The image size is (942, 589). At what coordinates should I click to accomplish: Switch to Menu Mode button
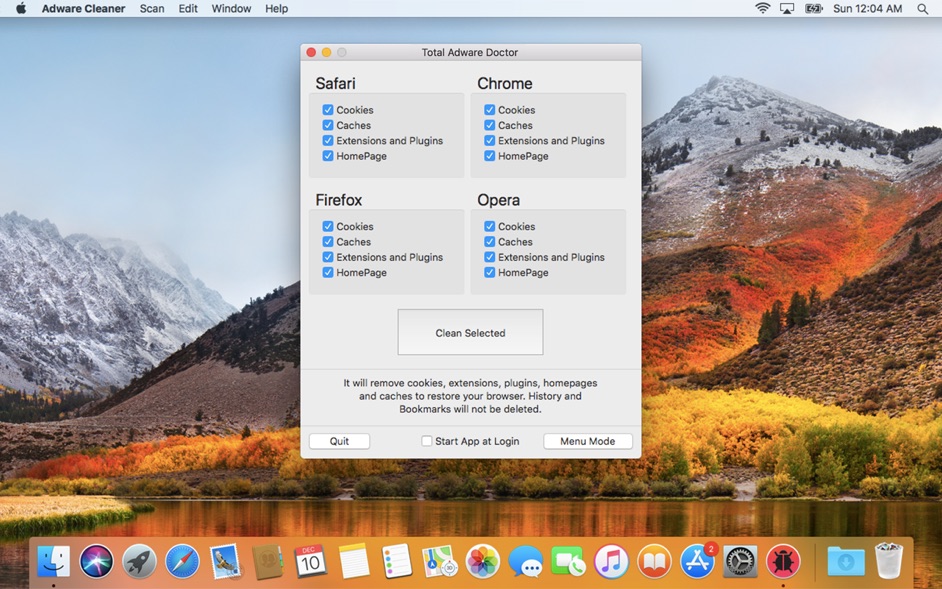click(588, 441)
